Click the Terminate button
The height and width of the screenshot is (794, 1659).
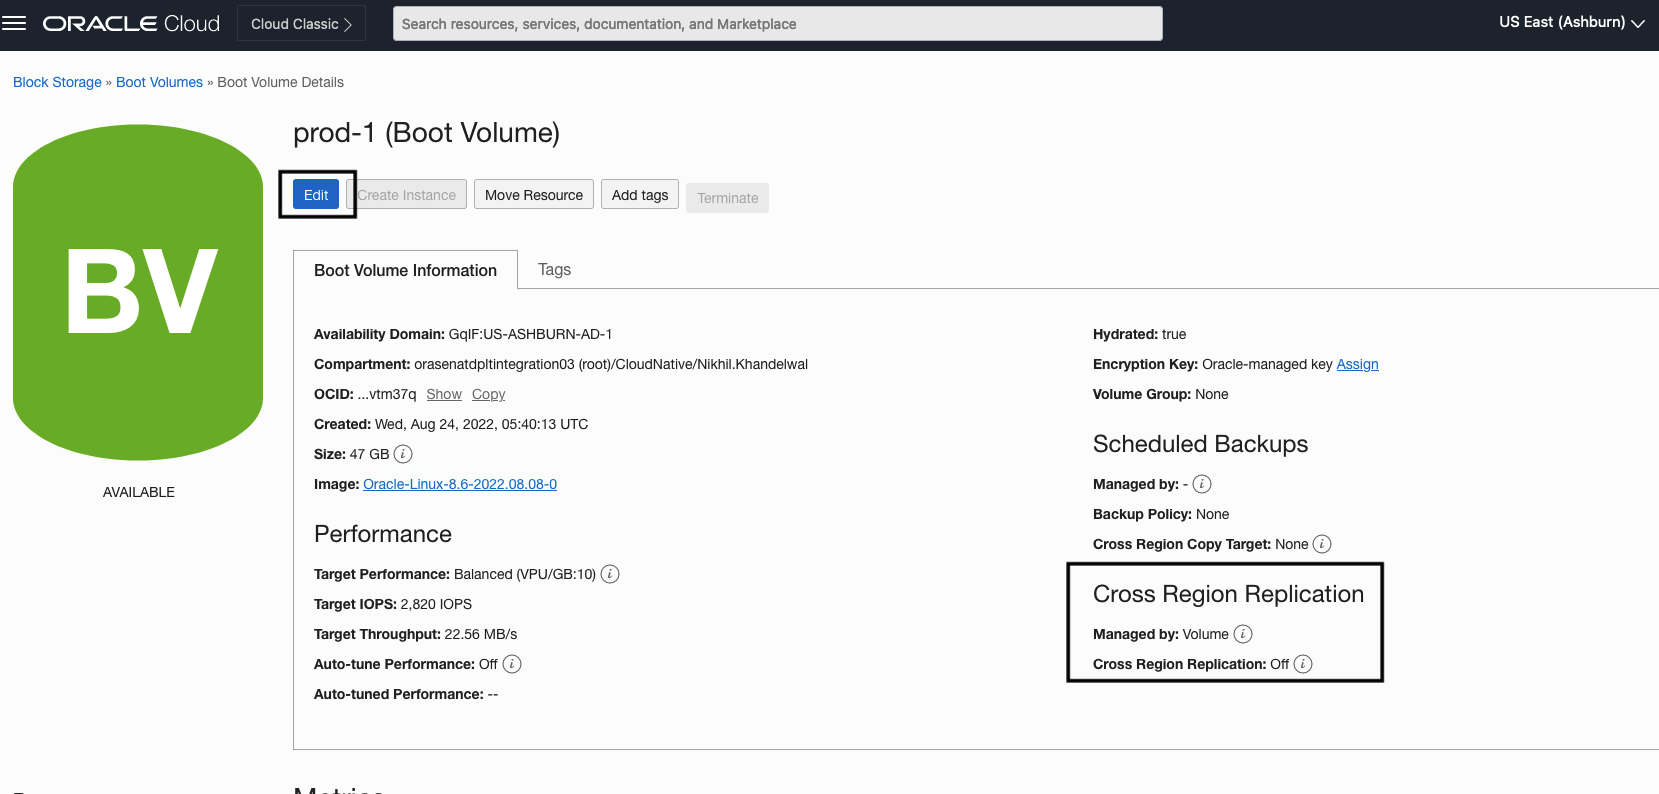pos(728,198)
